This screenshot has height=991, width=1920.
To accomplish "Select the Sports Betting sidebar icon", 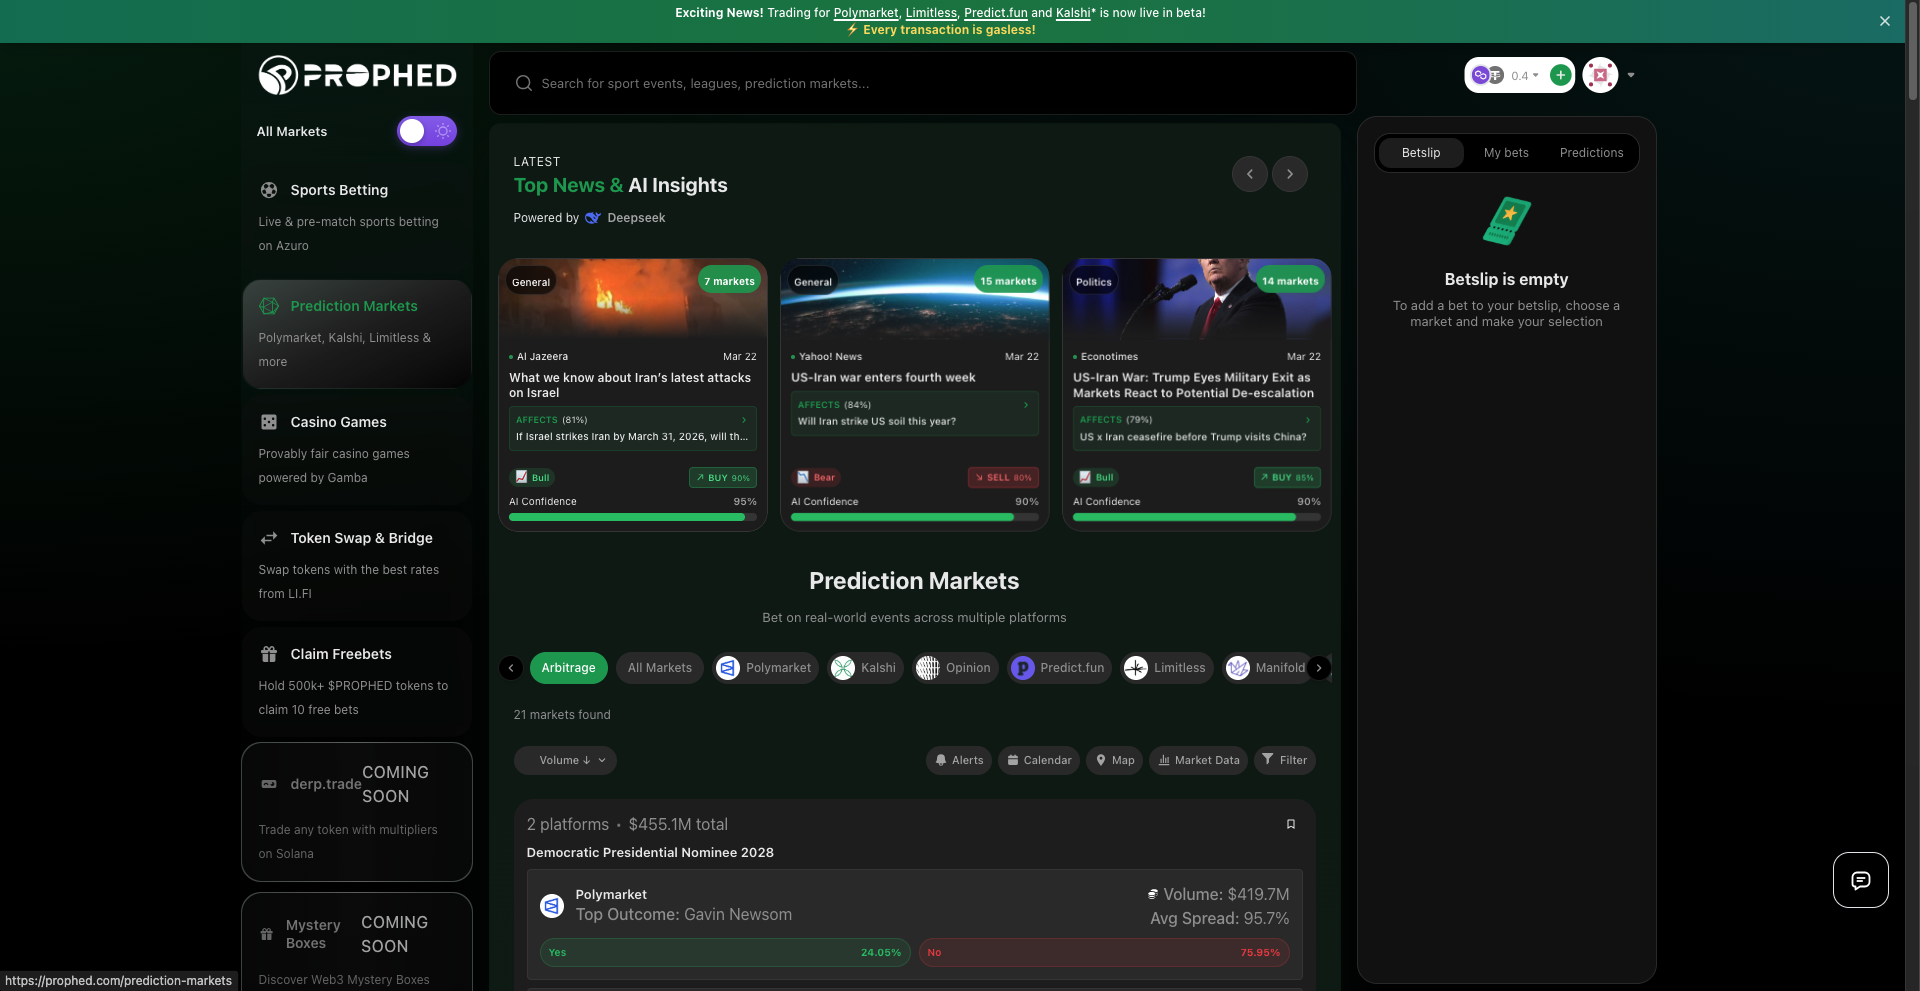I will pyautogui.click(x=268, y=190).
